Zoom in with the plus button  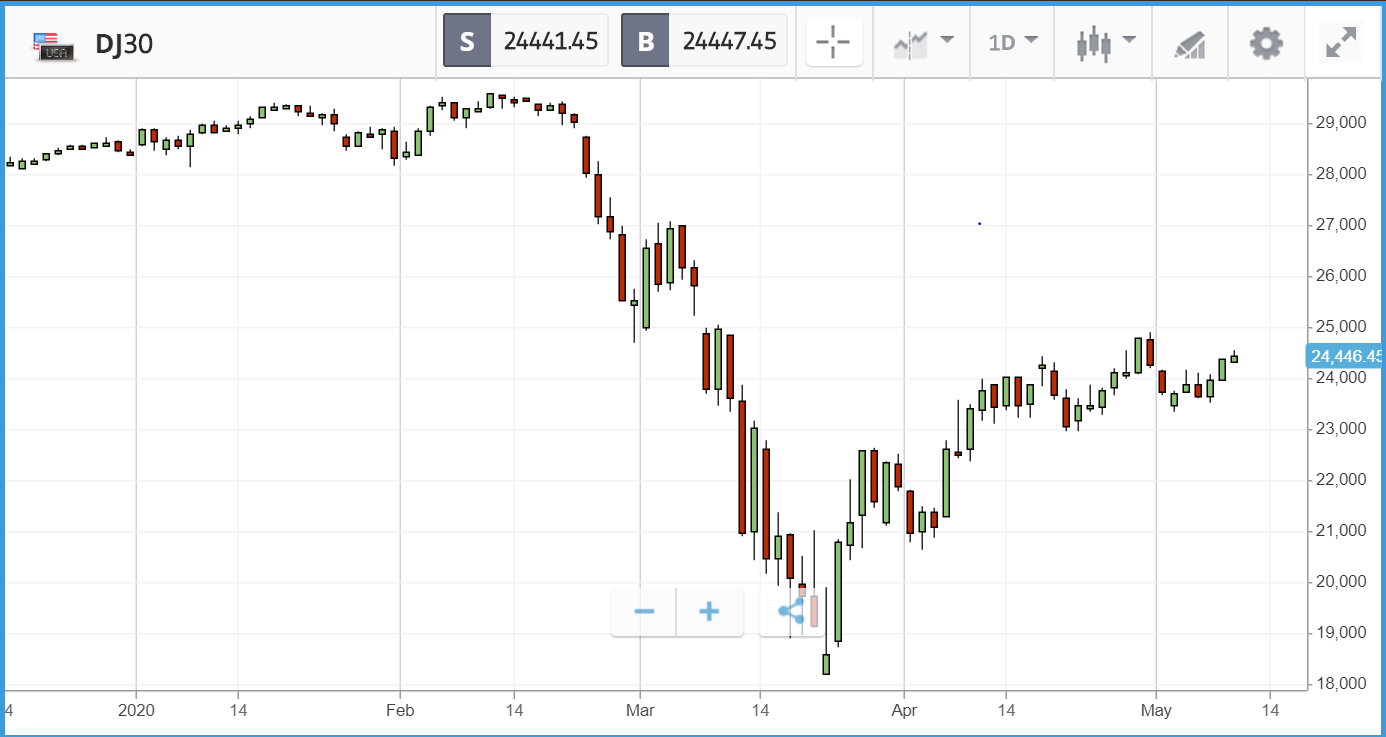pyautogui.click(x=709, y=612)
